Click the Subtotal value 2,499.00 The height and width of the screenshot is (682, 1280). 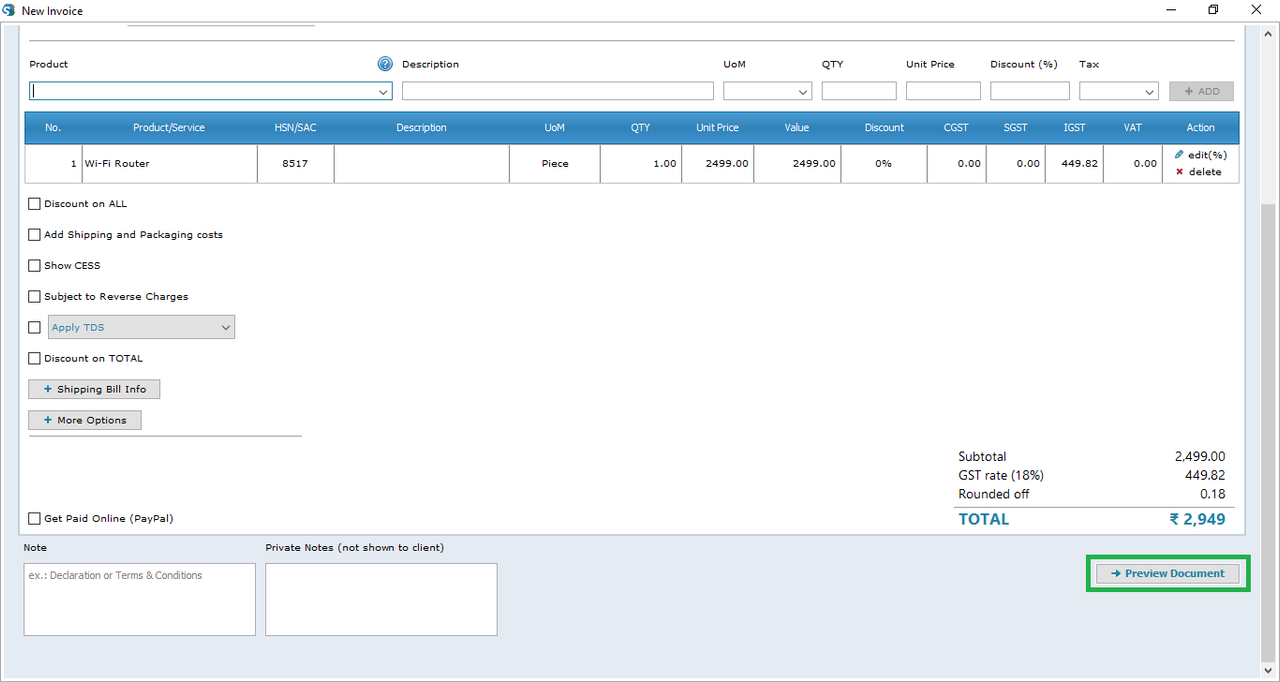(x=1200, y=456)
